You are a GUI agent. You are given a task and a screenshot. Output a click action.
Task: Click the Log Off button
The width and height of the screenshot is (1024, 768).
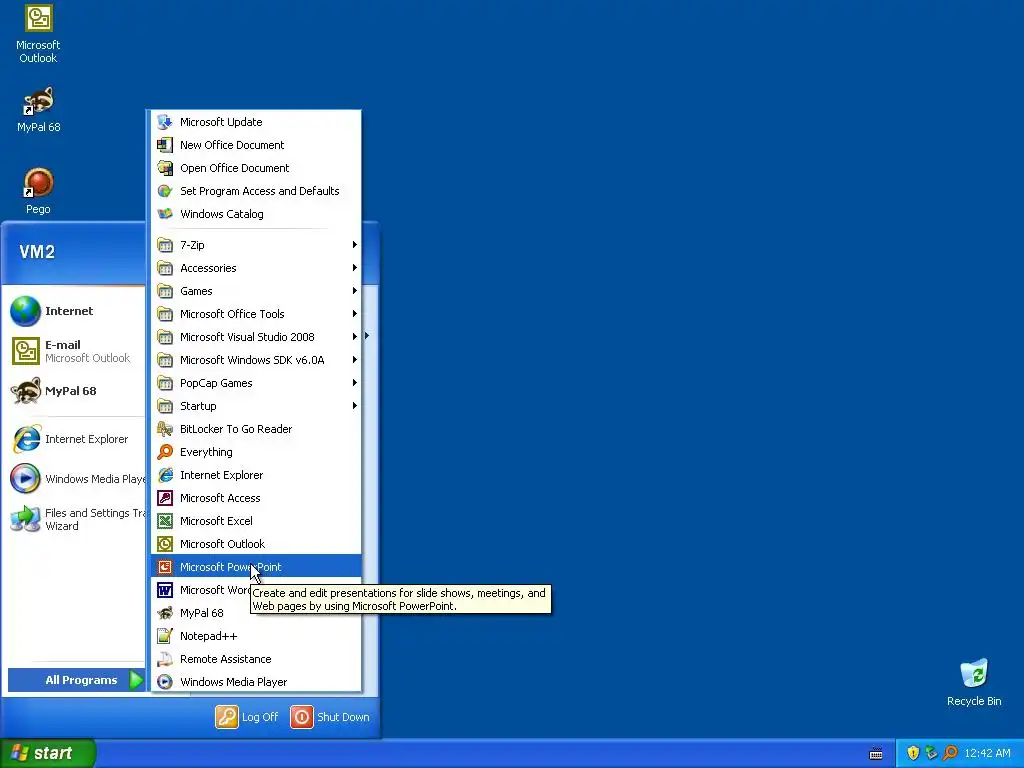(x=247, y=717)
